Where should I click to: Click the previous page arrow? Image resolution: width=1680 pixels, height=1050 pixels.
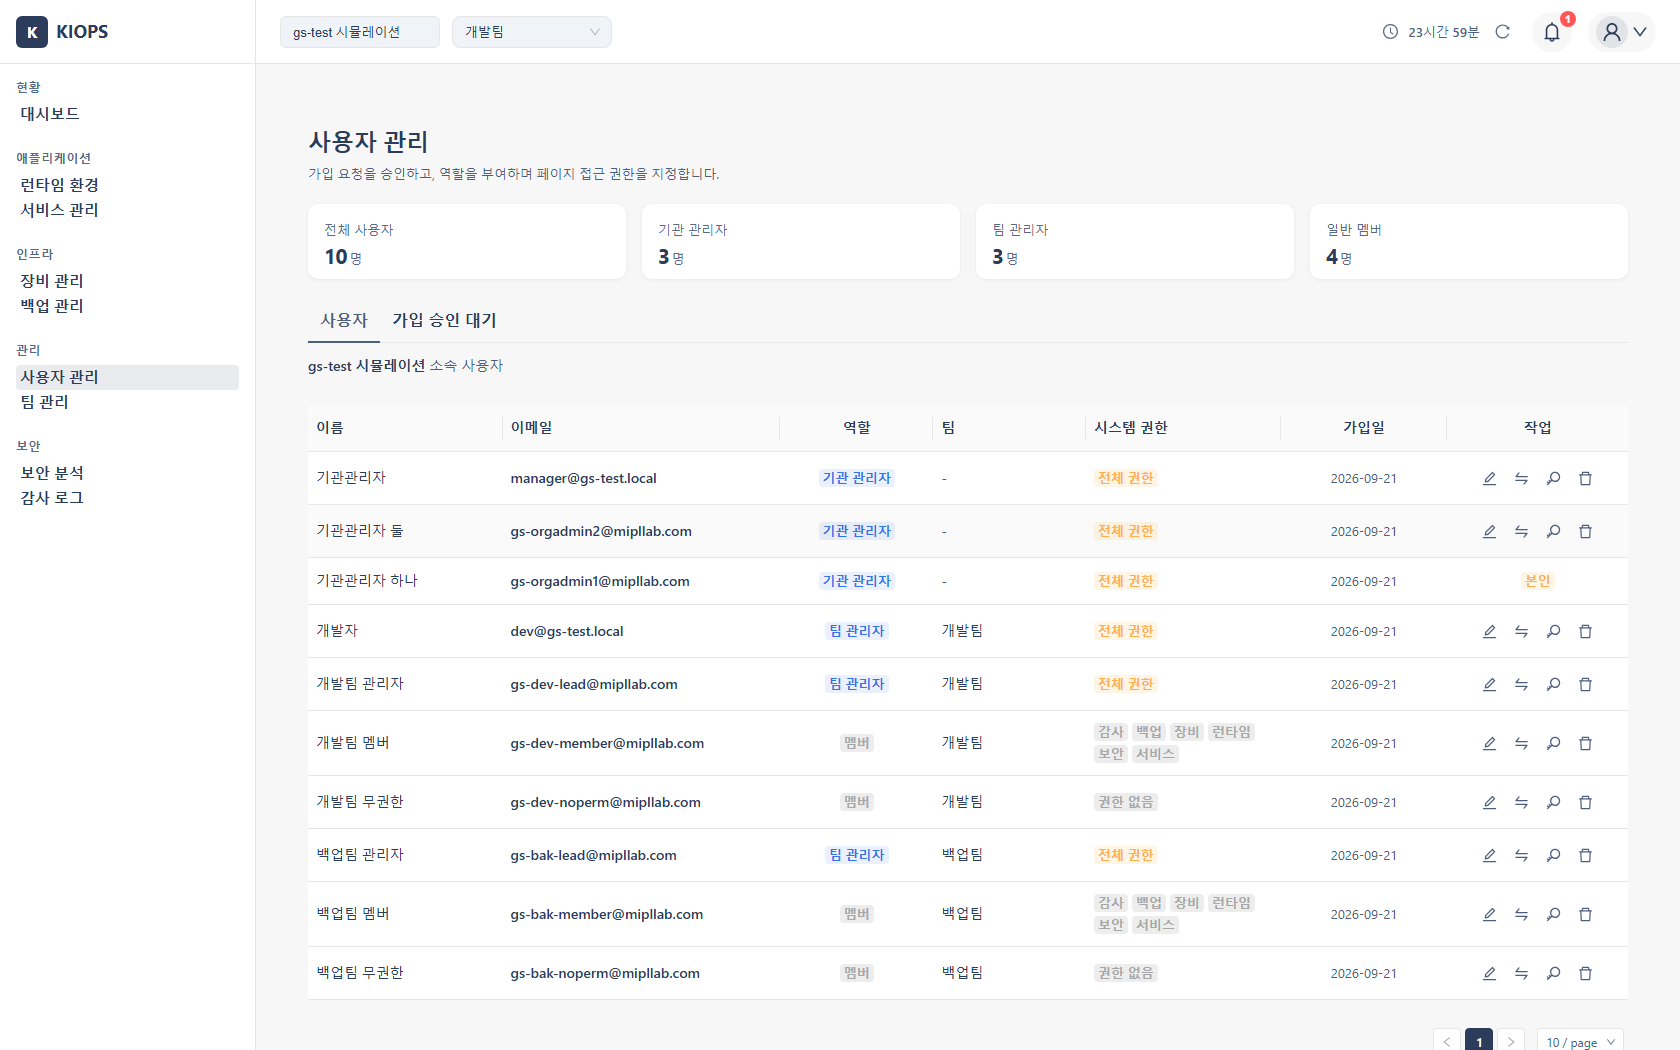coord(1447,1041)
